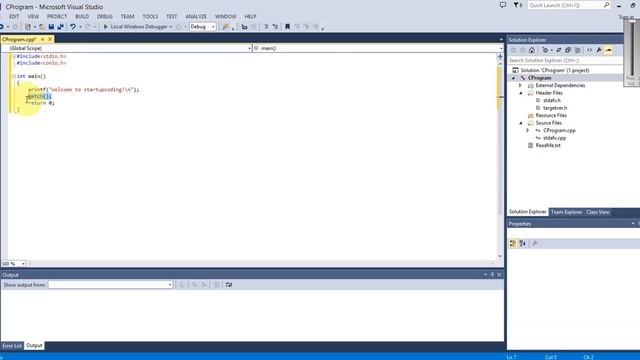Toggle pin on CProgram.cpp tab
This screenshot has height=360, width=640.
pos(42,39)
